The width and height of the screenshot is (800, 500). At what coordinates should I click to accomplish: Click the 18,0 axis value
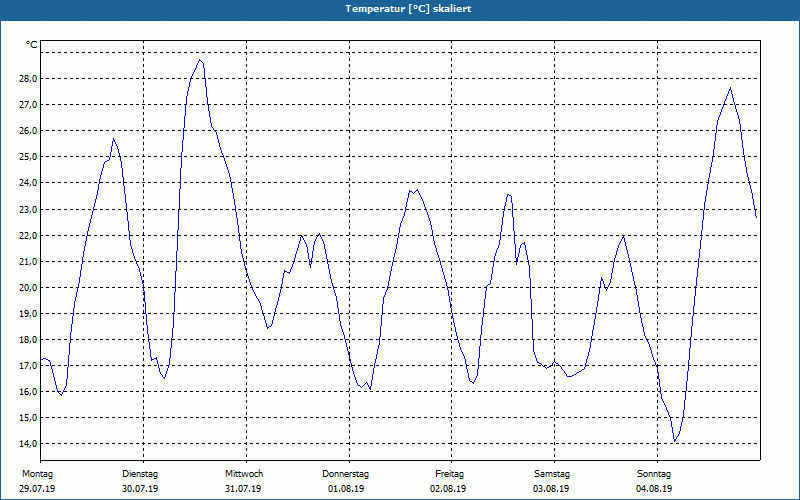pos(29,339)
